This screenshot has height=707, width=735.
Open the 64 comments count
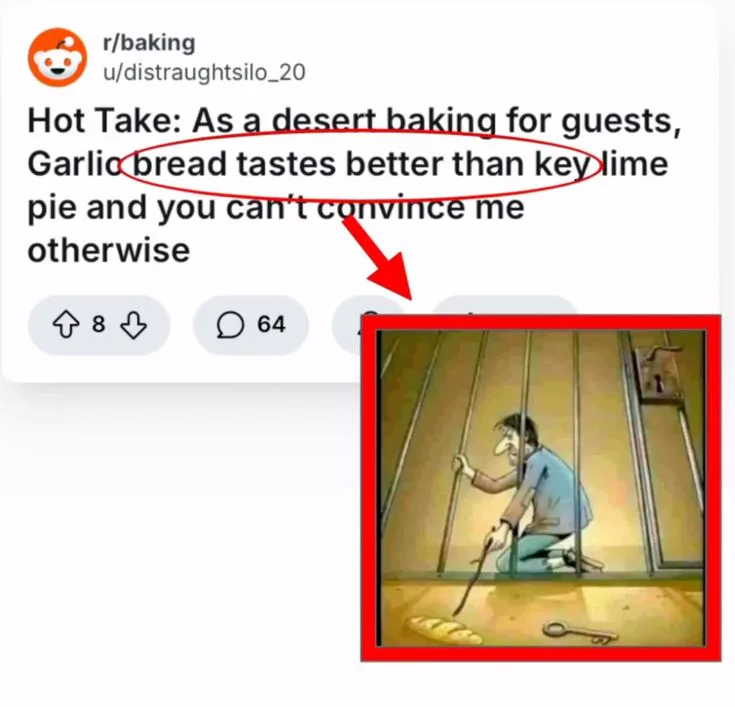(x=271, y=324)
